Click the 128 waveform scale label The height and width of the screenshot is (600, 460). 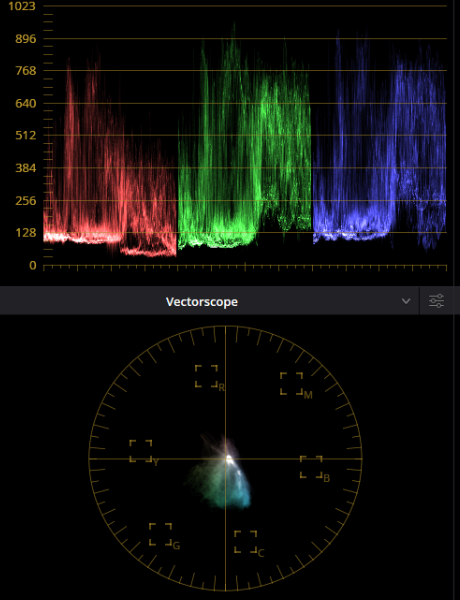pos(26,233)
